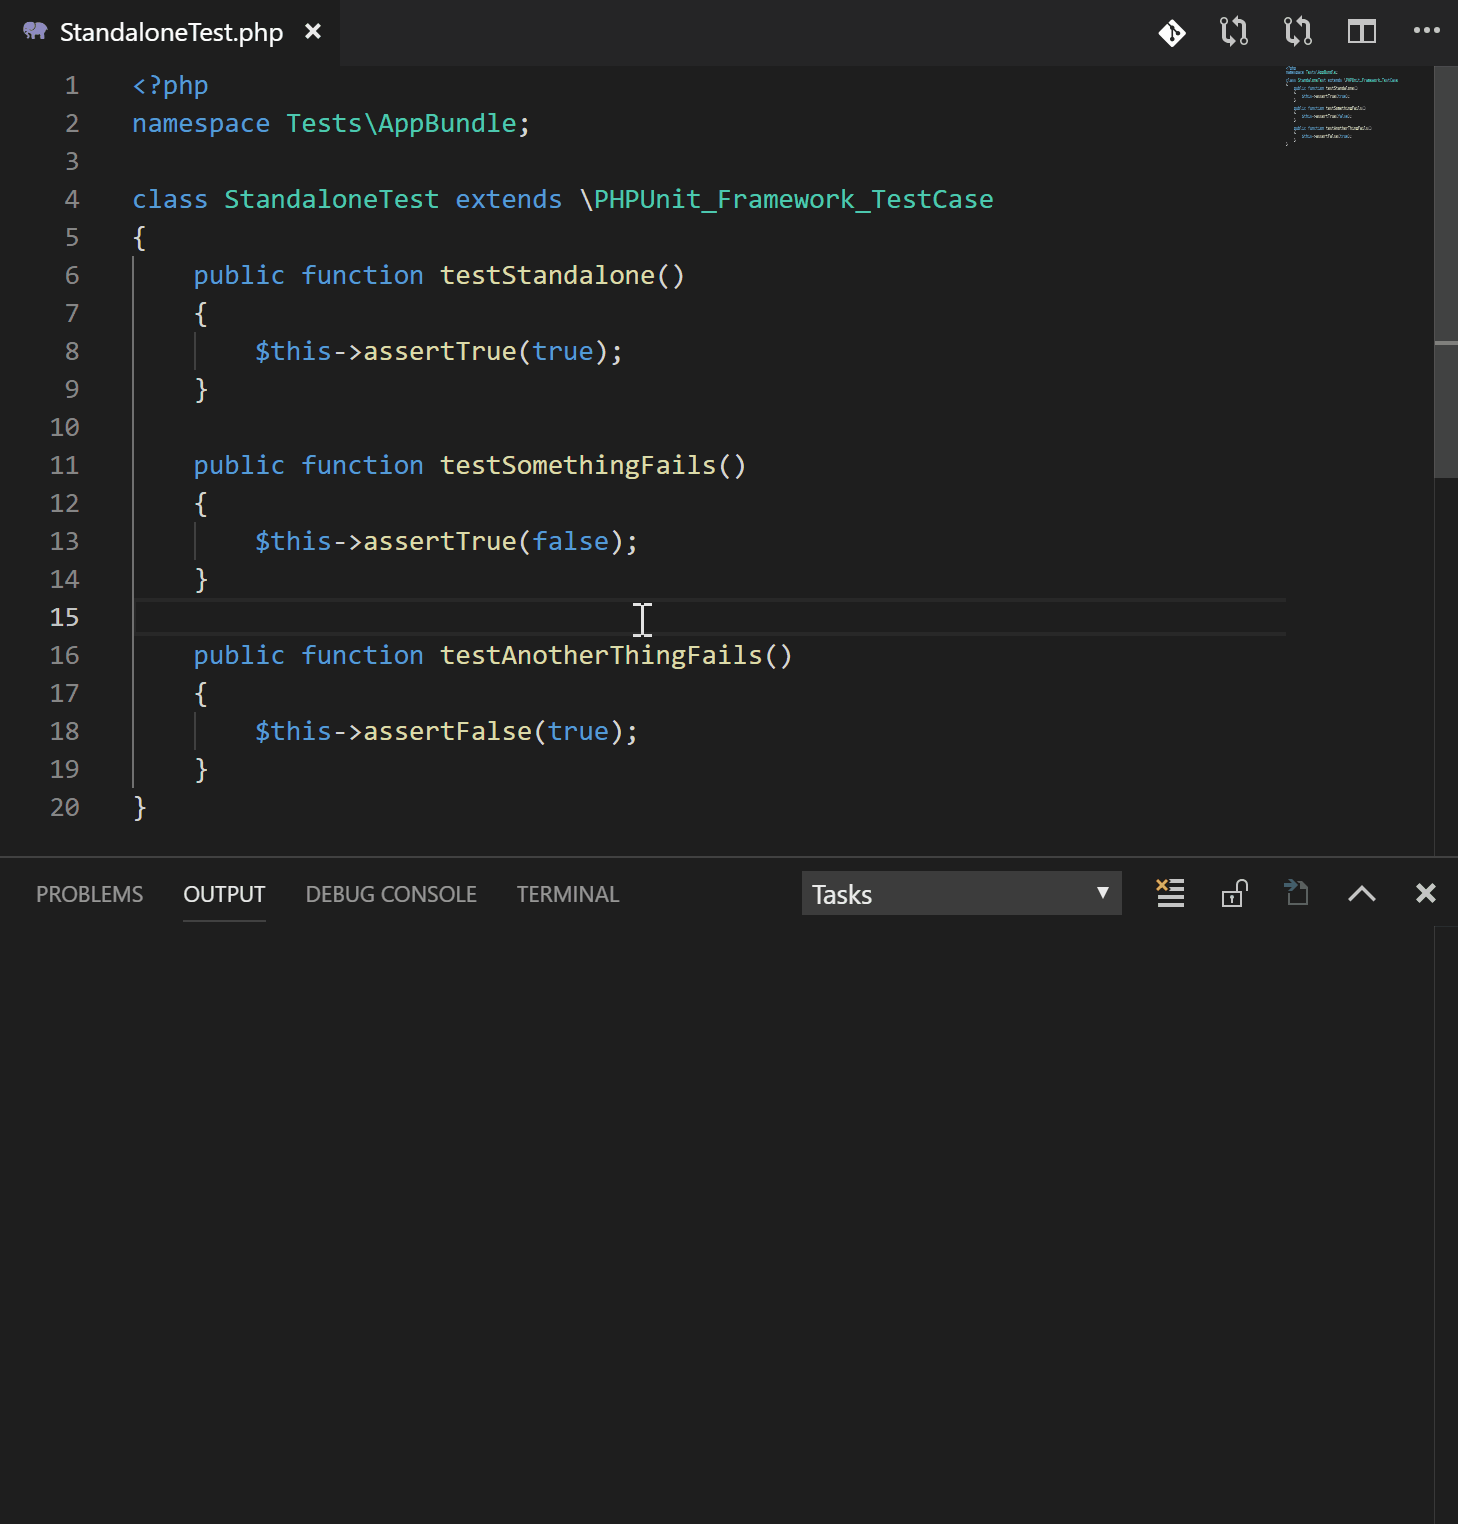Open the git changes diamond icon
The image size is (1458, 1524).
tap(1172, 32)
